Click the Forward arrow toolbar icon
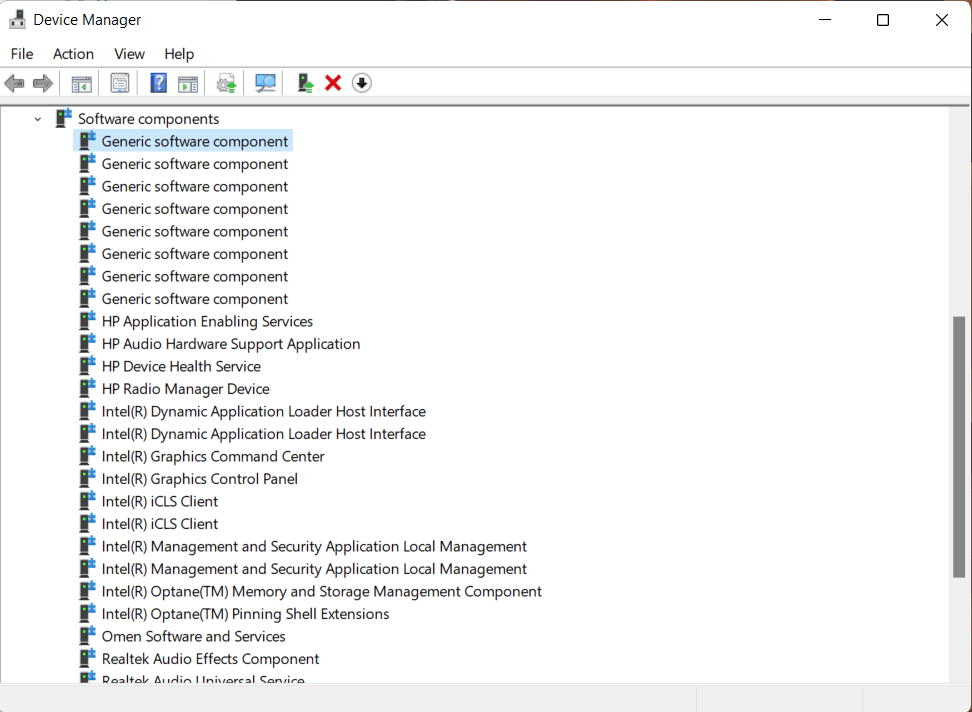Viewport: 972px width, 712px height. (42, 83)
